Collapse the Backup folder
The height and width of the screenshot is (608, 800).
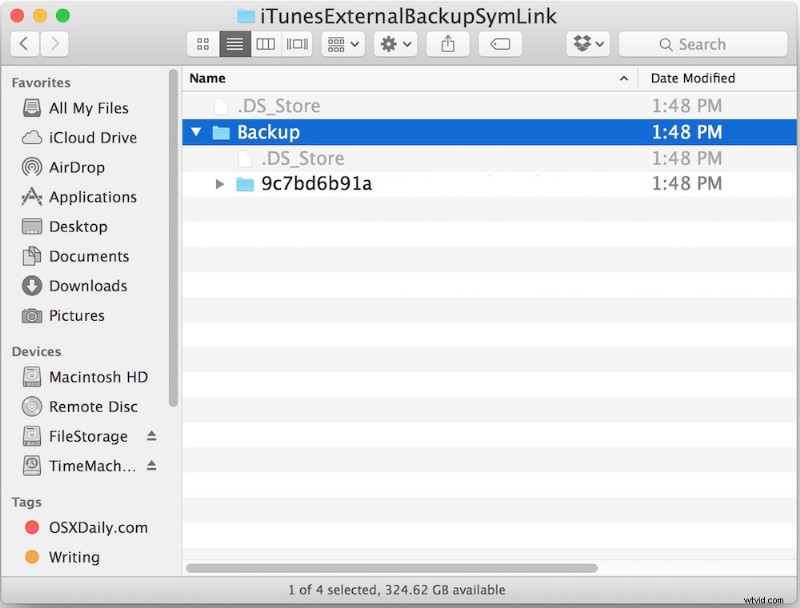click(196, 131)
